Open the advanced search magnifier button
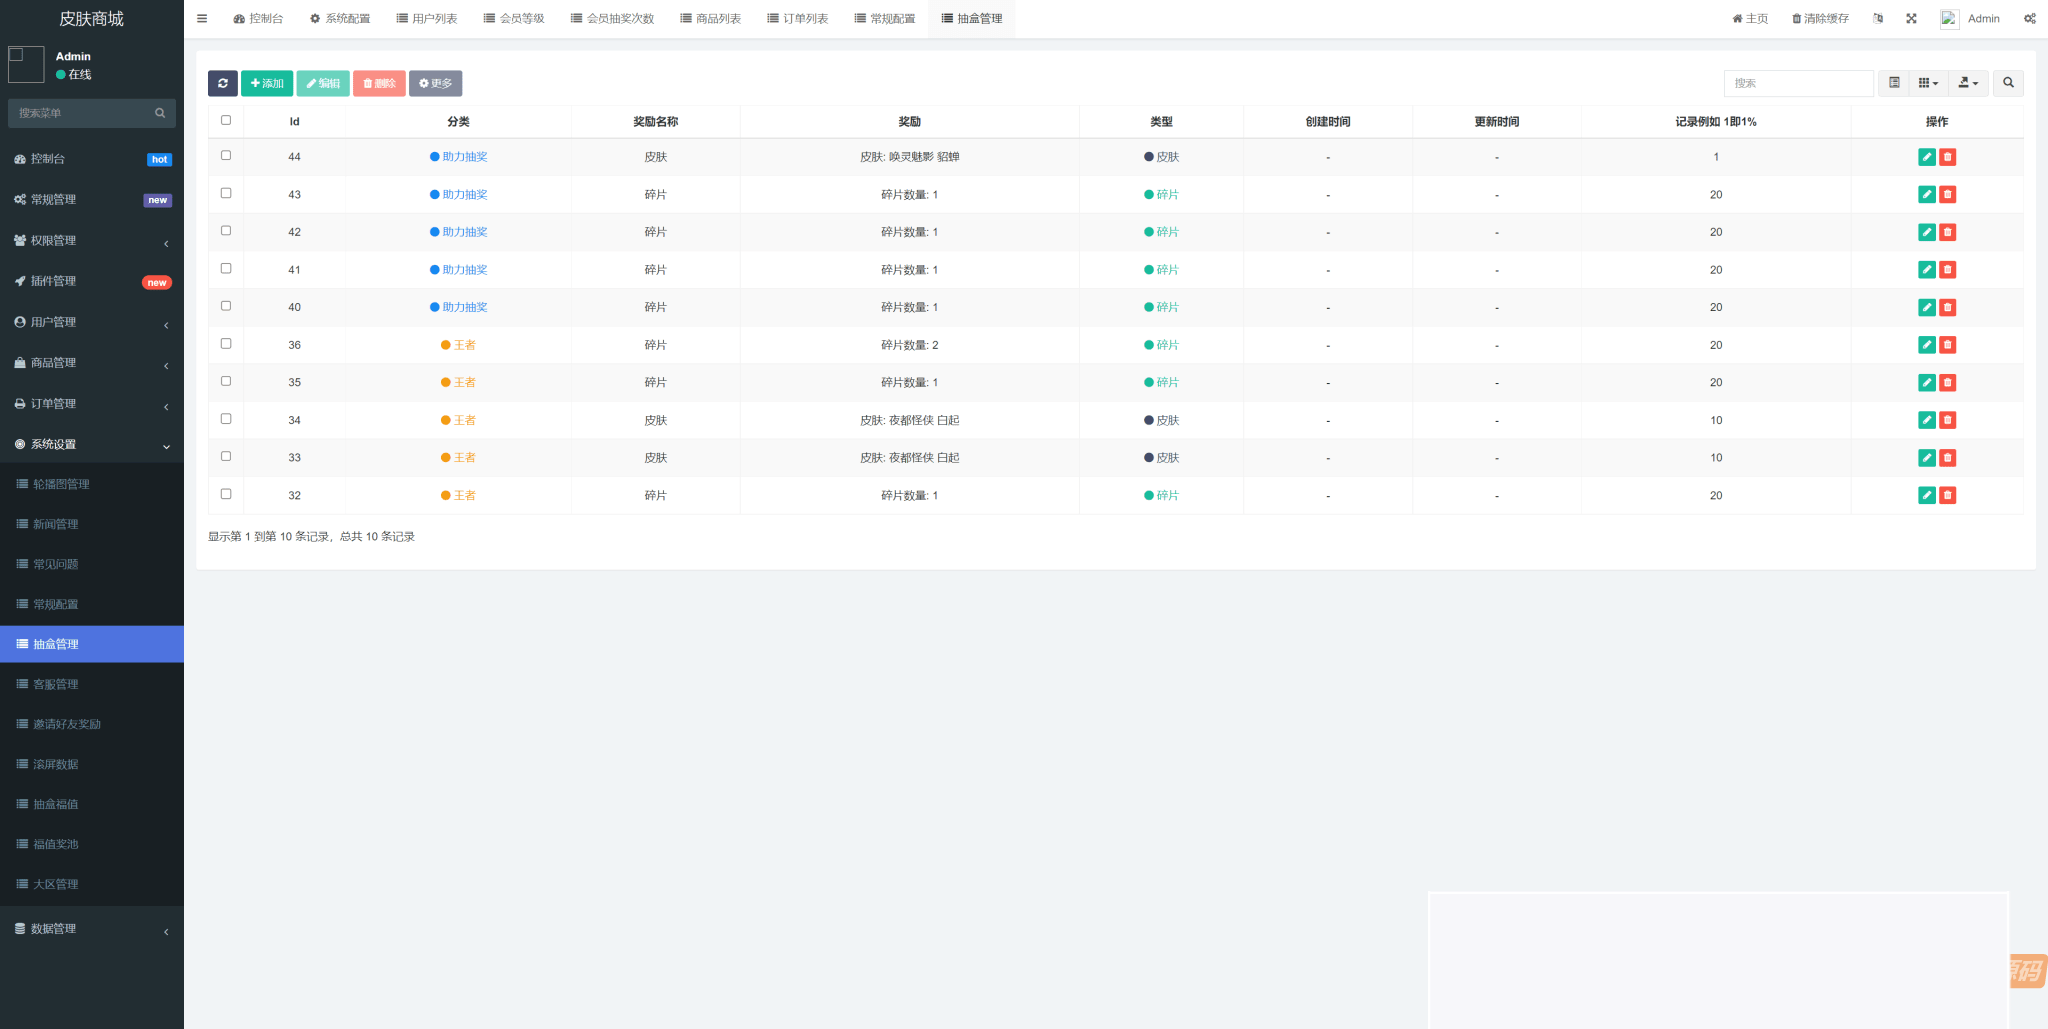This screenshot has height=1029, width=2048. (2008, 83)
